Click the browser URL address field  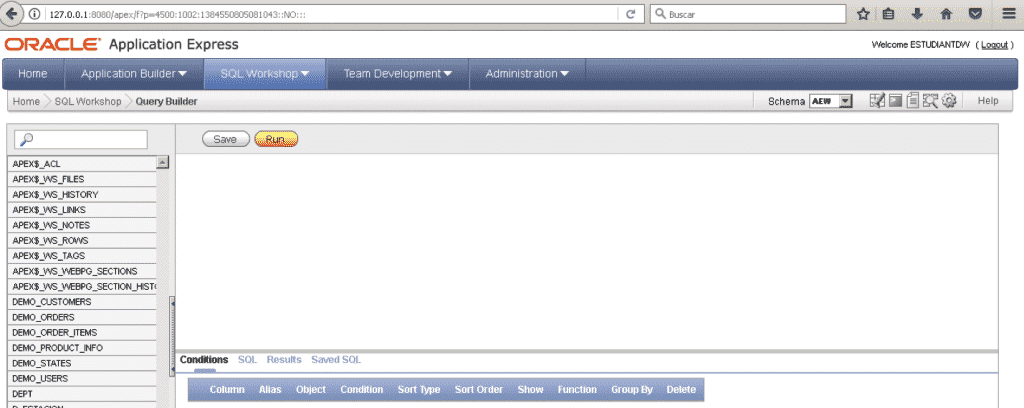[331, 14]
